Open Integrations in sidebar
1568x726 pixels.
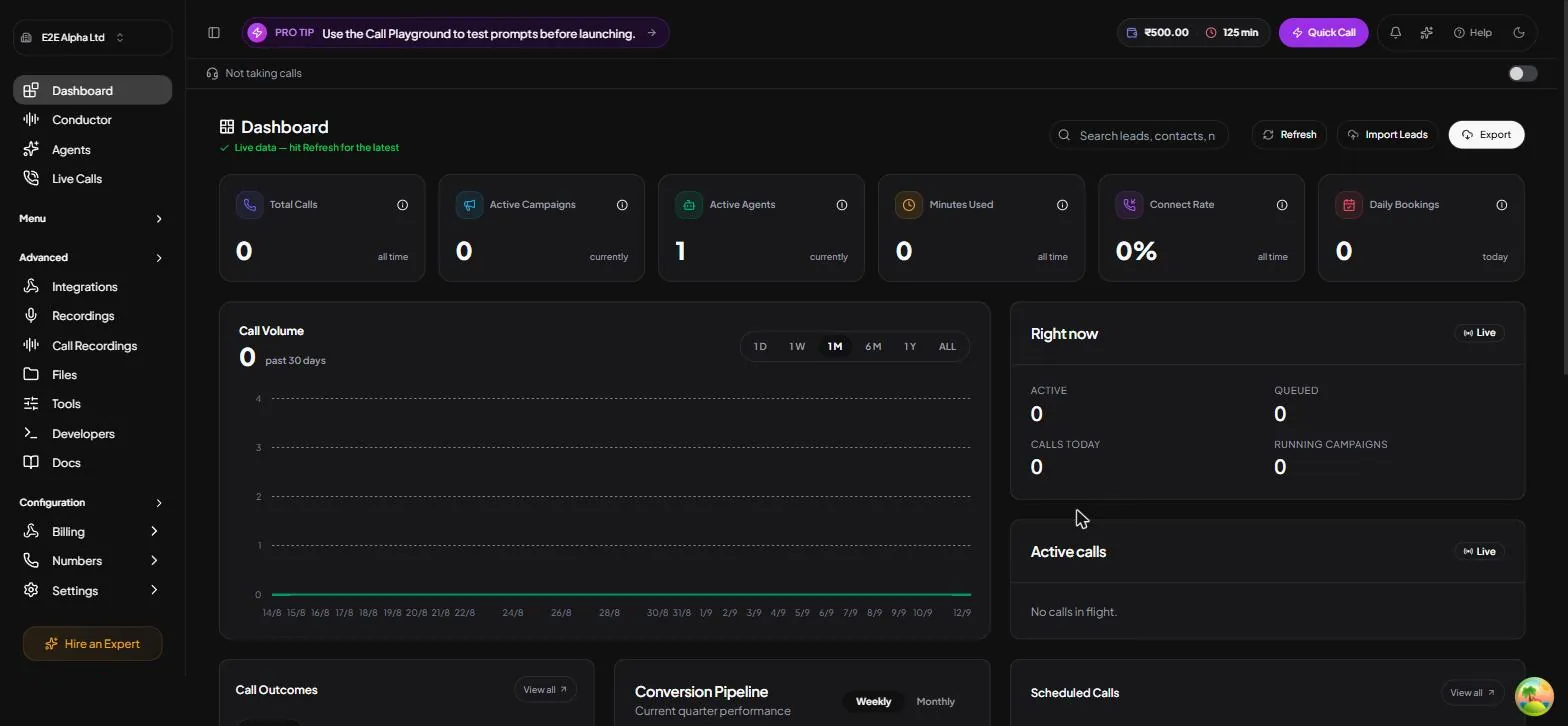92,287
